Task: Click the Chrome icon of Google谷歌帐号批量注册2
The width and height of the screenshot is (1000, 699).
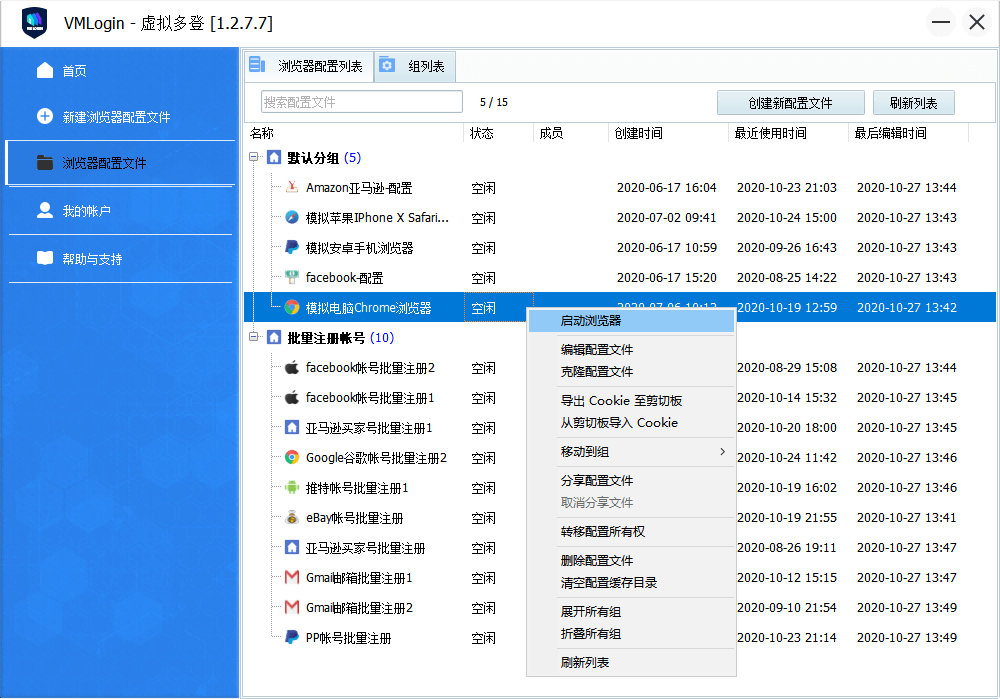Action: point(292,457)
